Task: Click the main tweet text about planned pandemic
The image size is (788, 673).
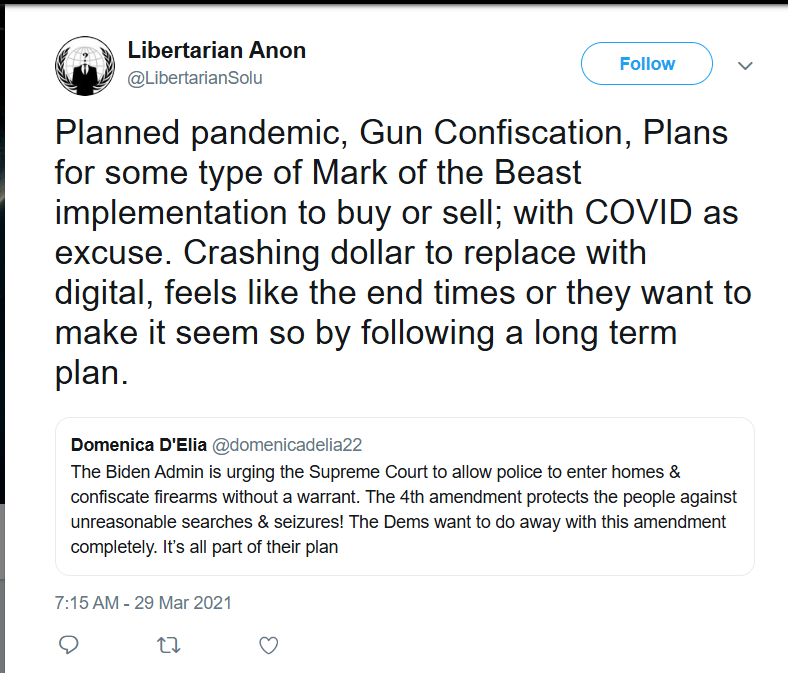Action: coord(403,252)
